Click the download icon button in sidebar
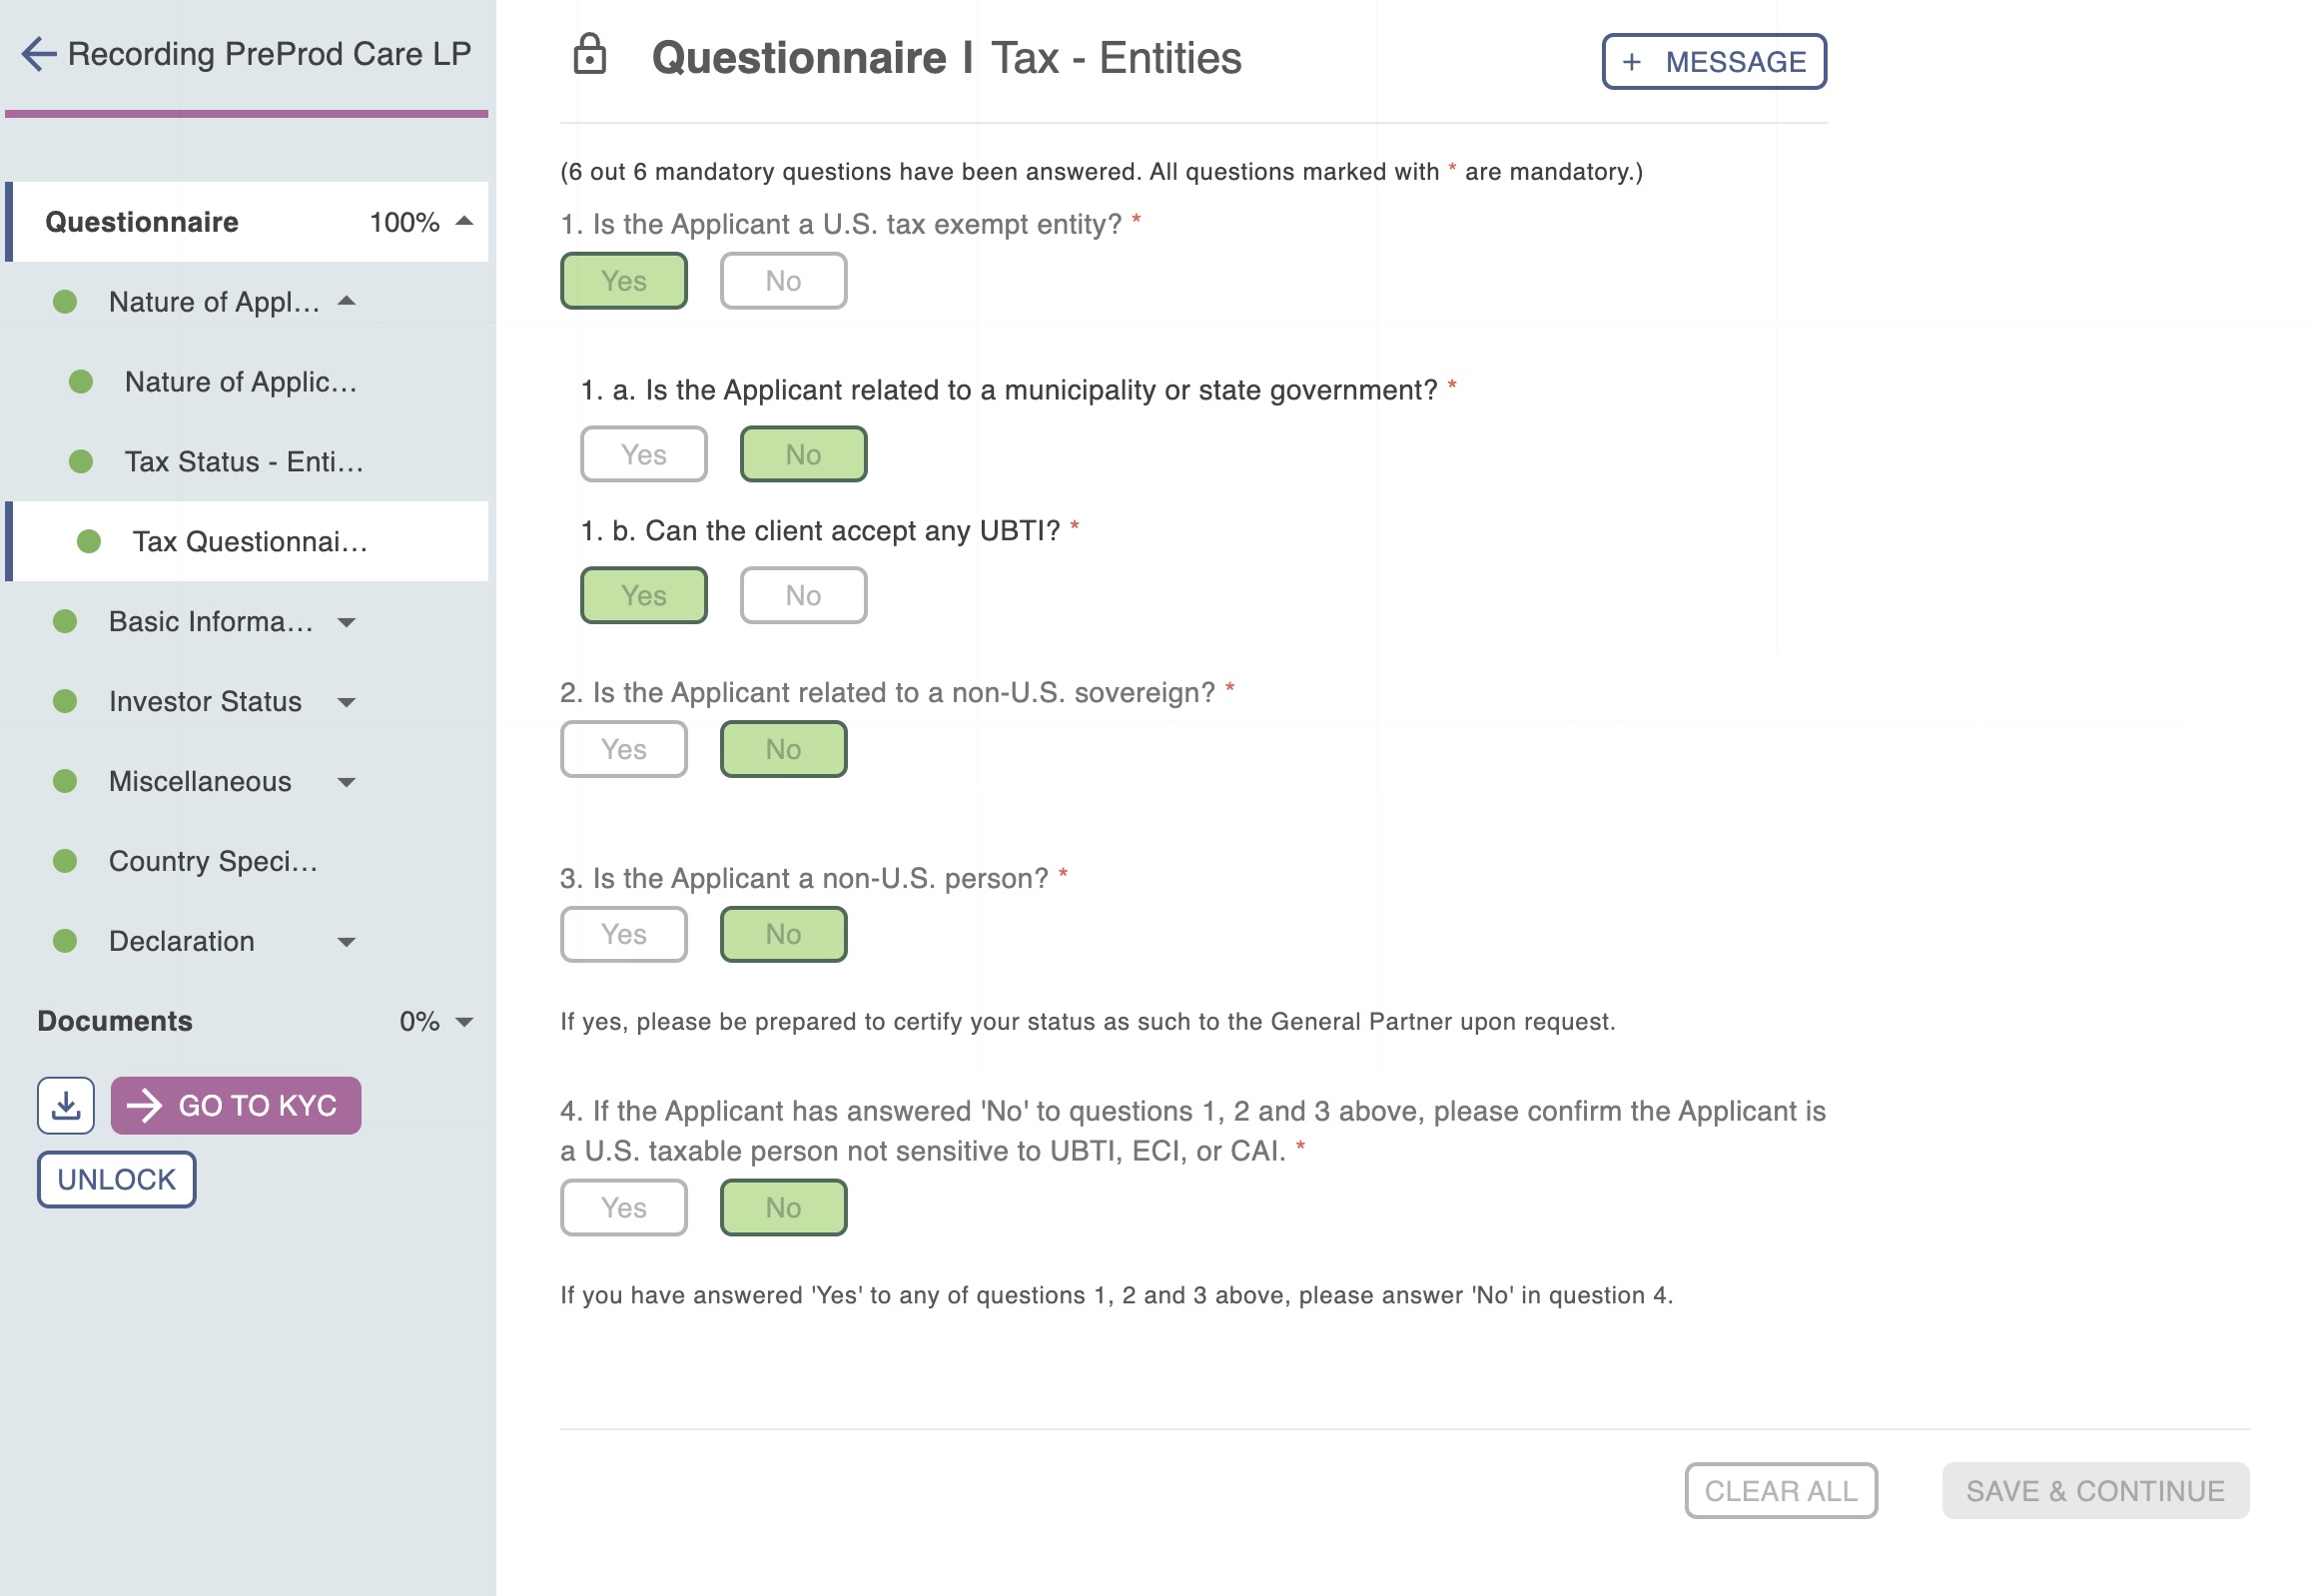The height and width of the screenshot is (1596, 2319). [66, 1105]
